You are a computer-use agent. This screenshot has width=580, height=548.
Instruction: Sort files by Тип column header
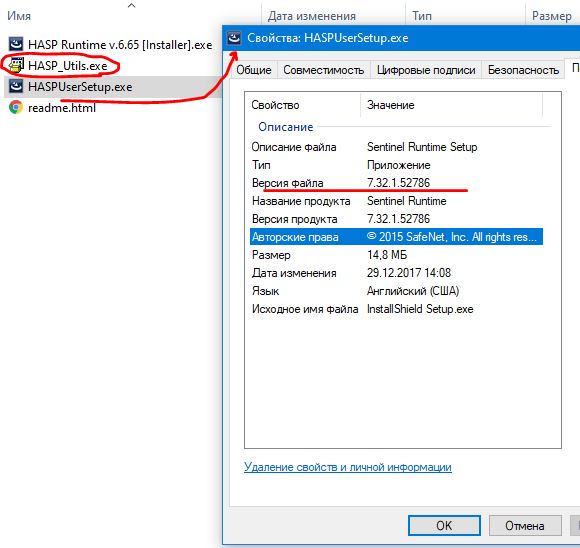tap(422, 16)
